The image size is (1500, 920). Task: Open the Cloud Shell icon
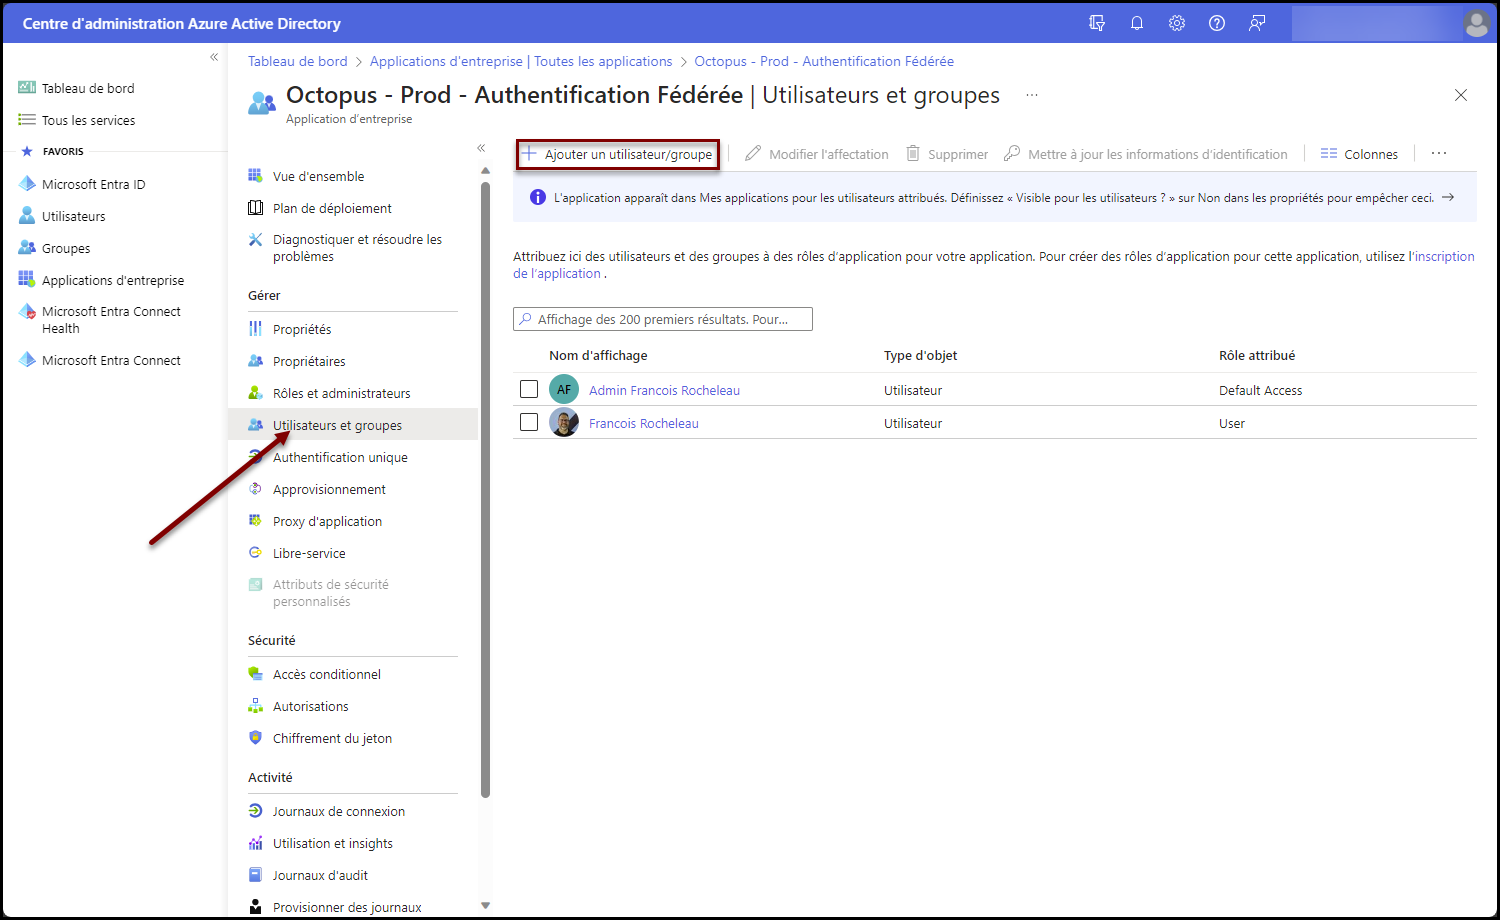pos(1097,22)
